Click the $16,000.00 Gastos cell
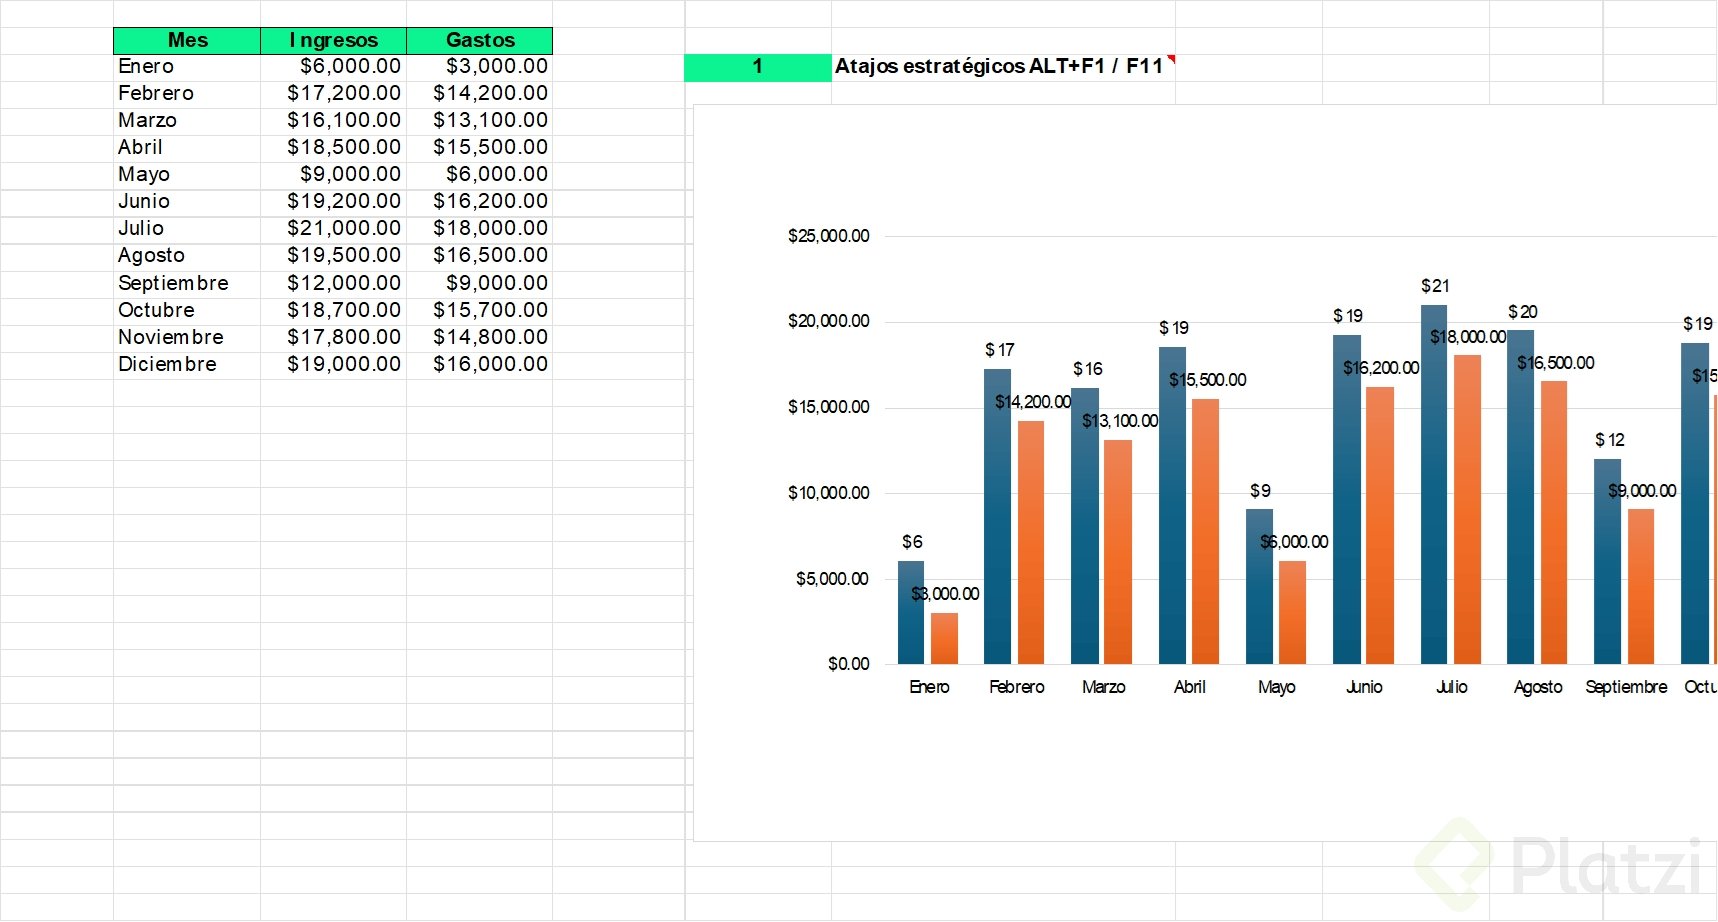The width and height of the screenshot is (1718, 922). (480, 365)
